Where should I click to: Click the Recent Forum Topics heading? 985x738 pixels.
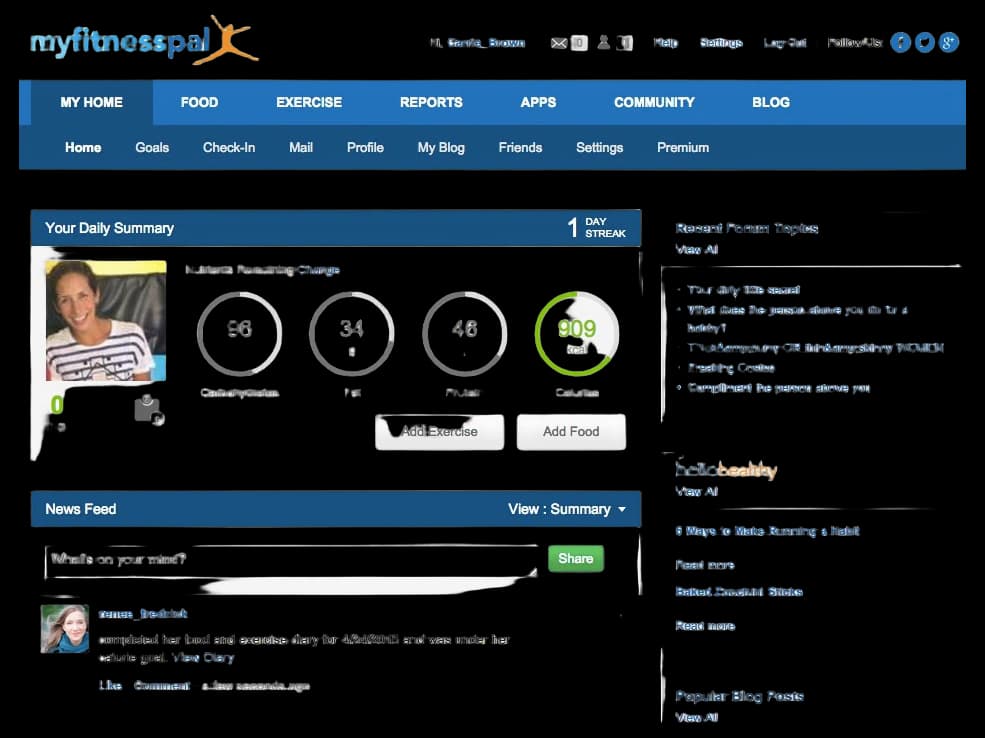pos(746,228)
